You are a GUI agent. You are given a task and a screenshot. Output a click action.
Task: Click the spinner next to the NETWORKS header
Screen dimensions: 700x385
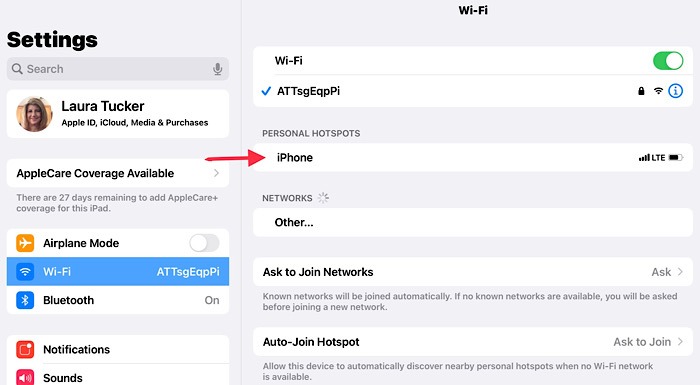pyautogui.click(x=323, y=198)
